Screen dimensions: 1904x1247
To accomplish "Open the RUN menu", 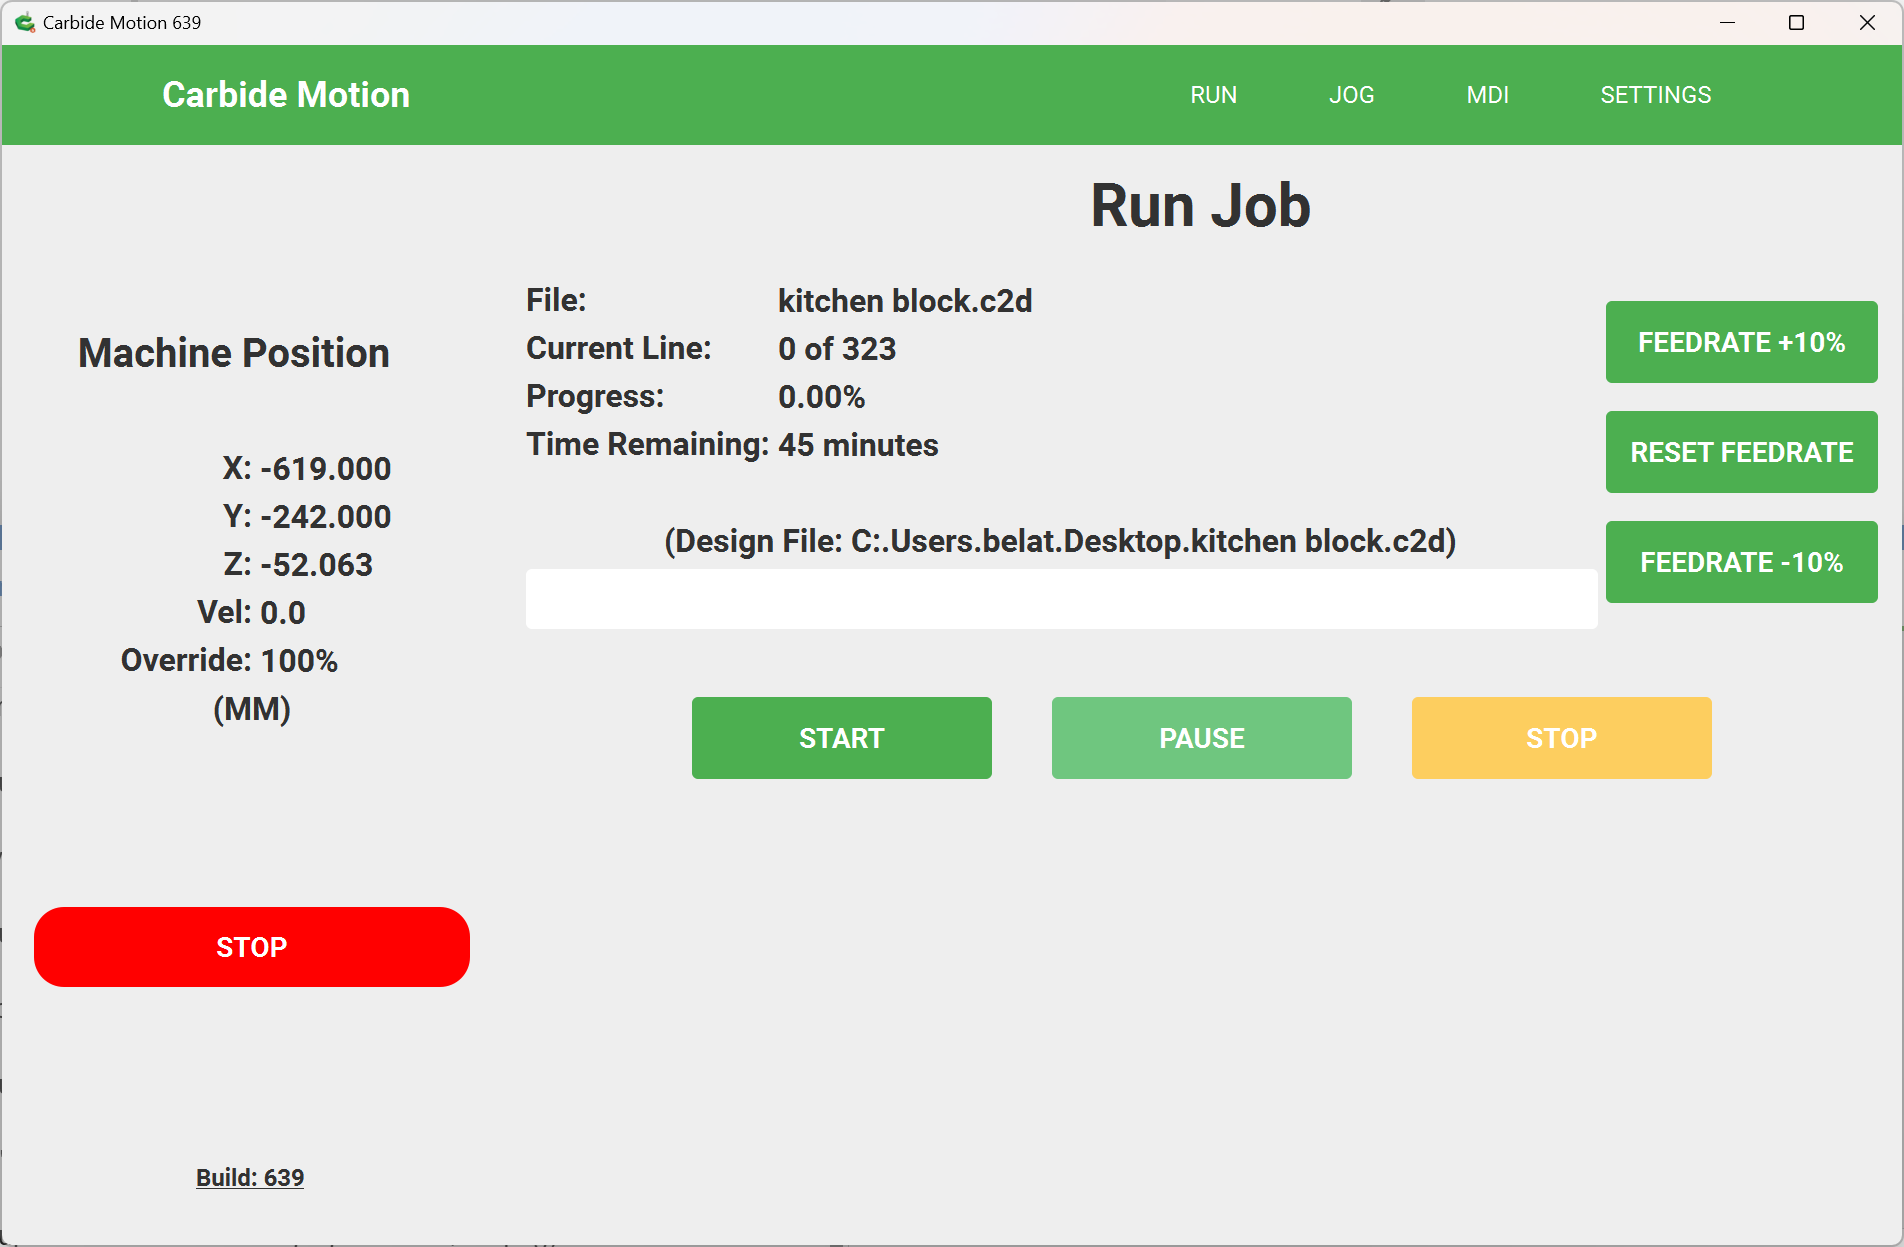I will (1213, 95).
